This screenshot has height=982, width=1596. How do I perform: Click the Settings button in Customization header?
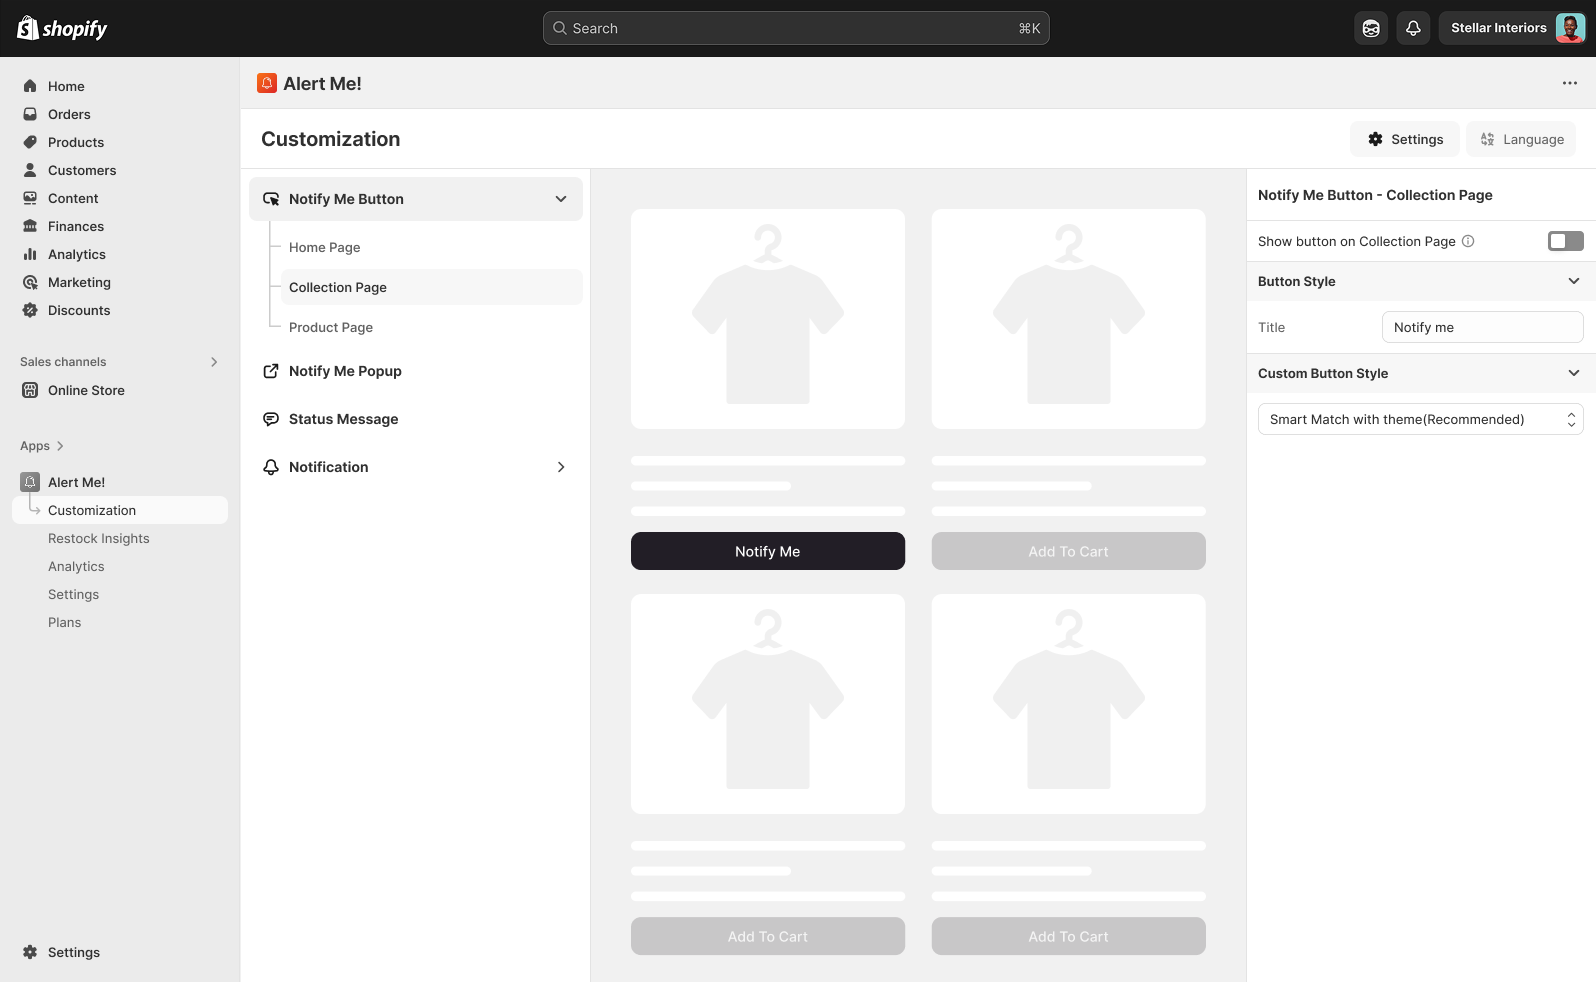point(1405,139)
